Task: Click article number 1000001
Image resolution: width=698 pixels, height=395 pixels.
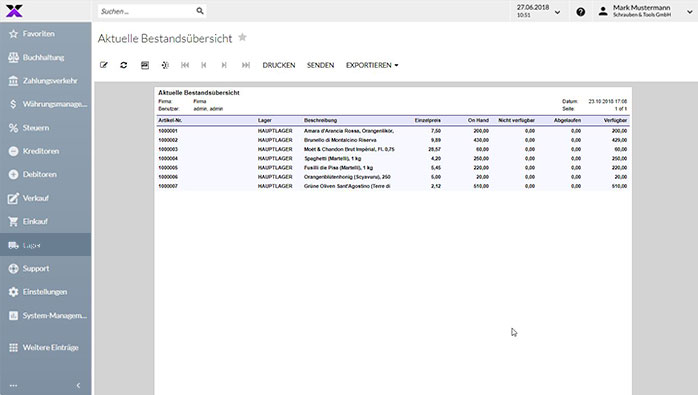Action: coord(168,131)
